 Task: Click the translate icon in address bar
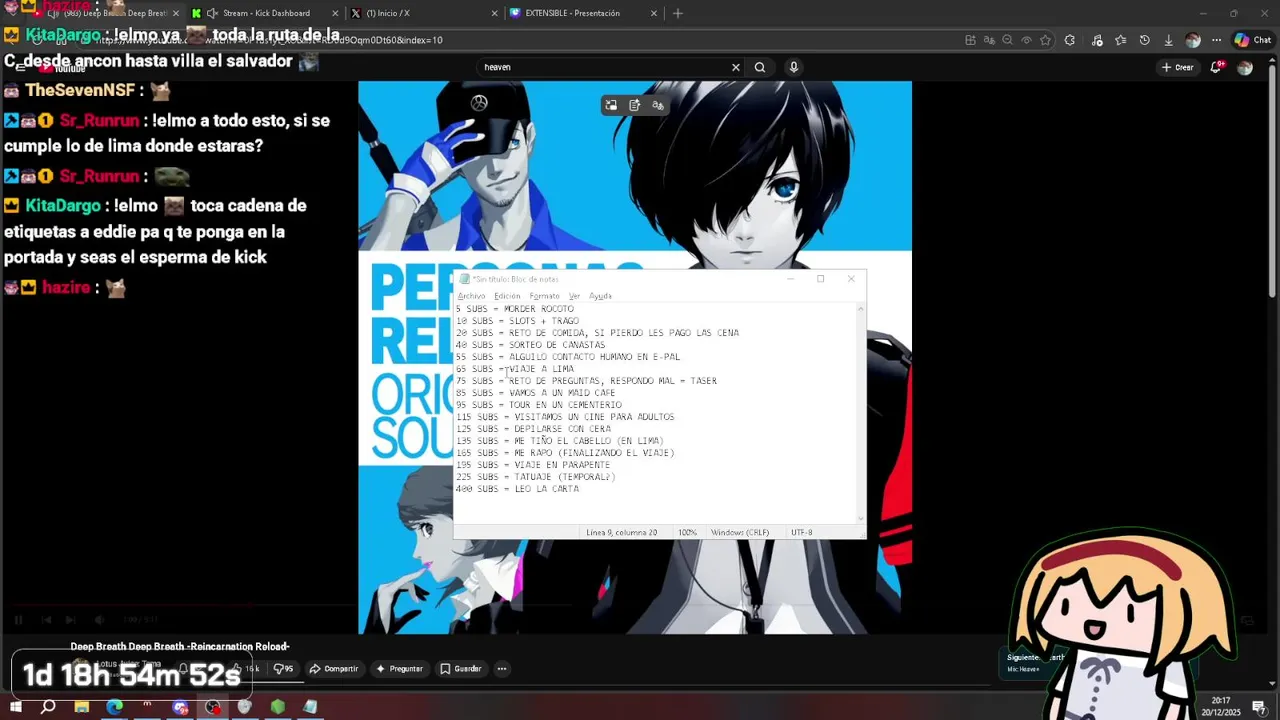point(989,40)
